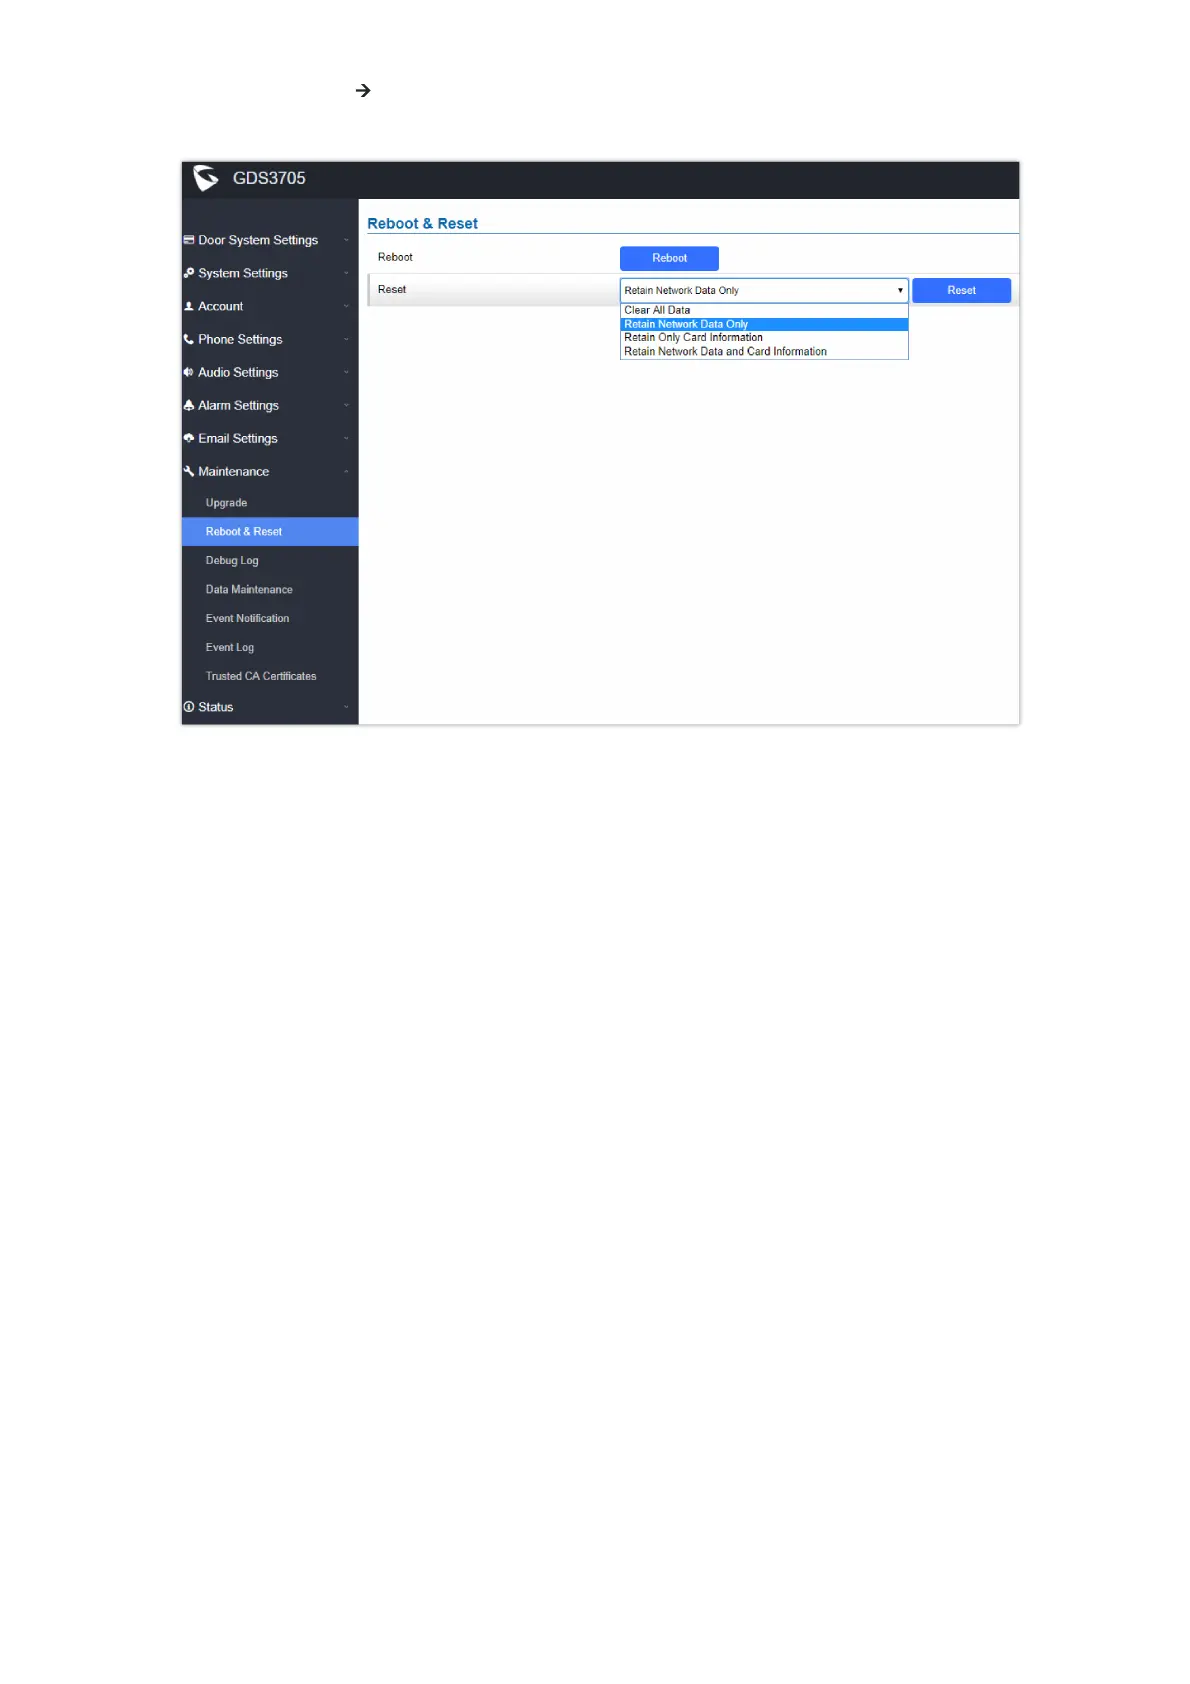Select Reboot & Reset sidebar item

270,531
